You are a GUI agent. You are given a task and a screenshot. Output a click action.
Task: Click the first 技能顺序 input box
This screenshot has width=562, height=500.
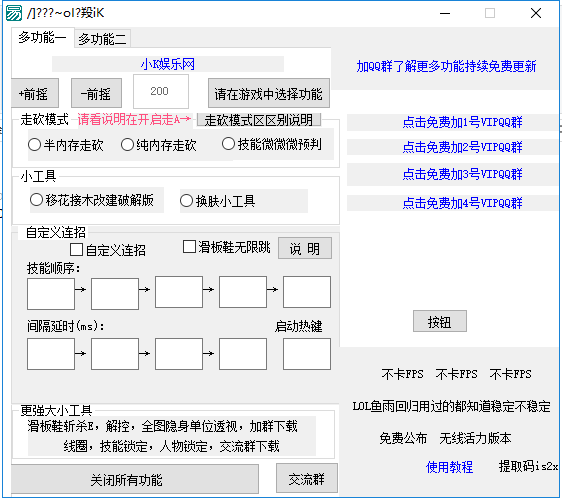[x=51, y=294]
